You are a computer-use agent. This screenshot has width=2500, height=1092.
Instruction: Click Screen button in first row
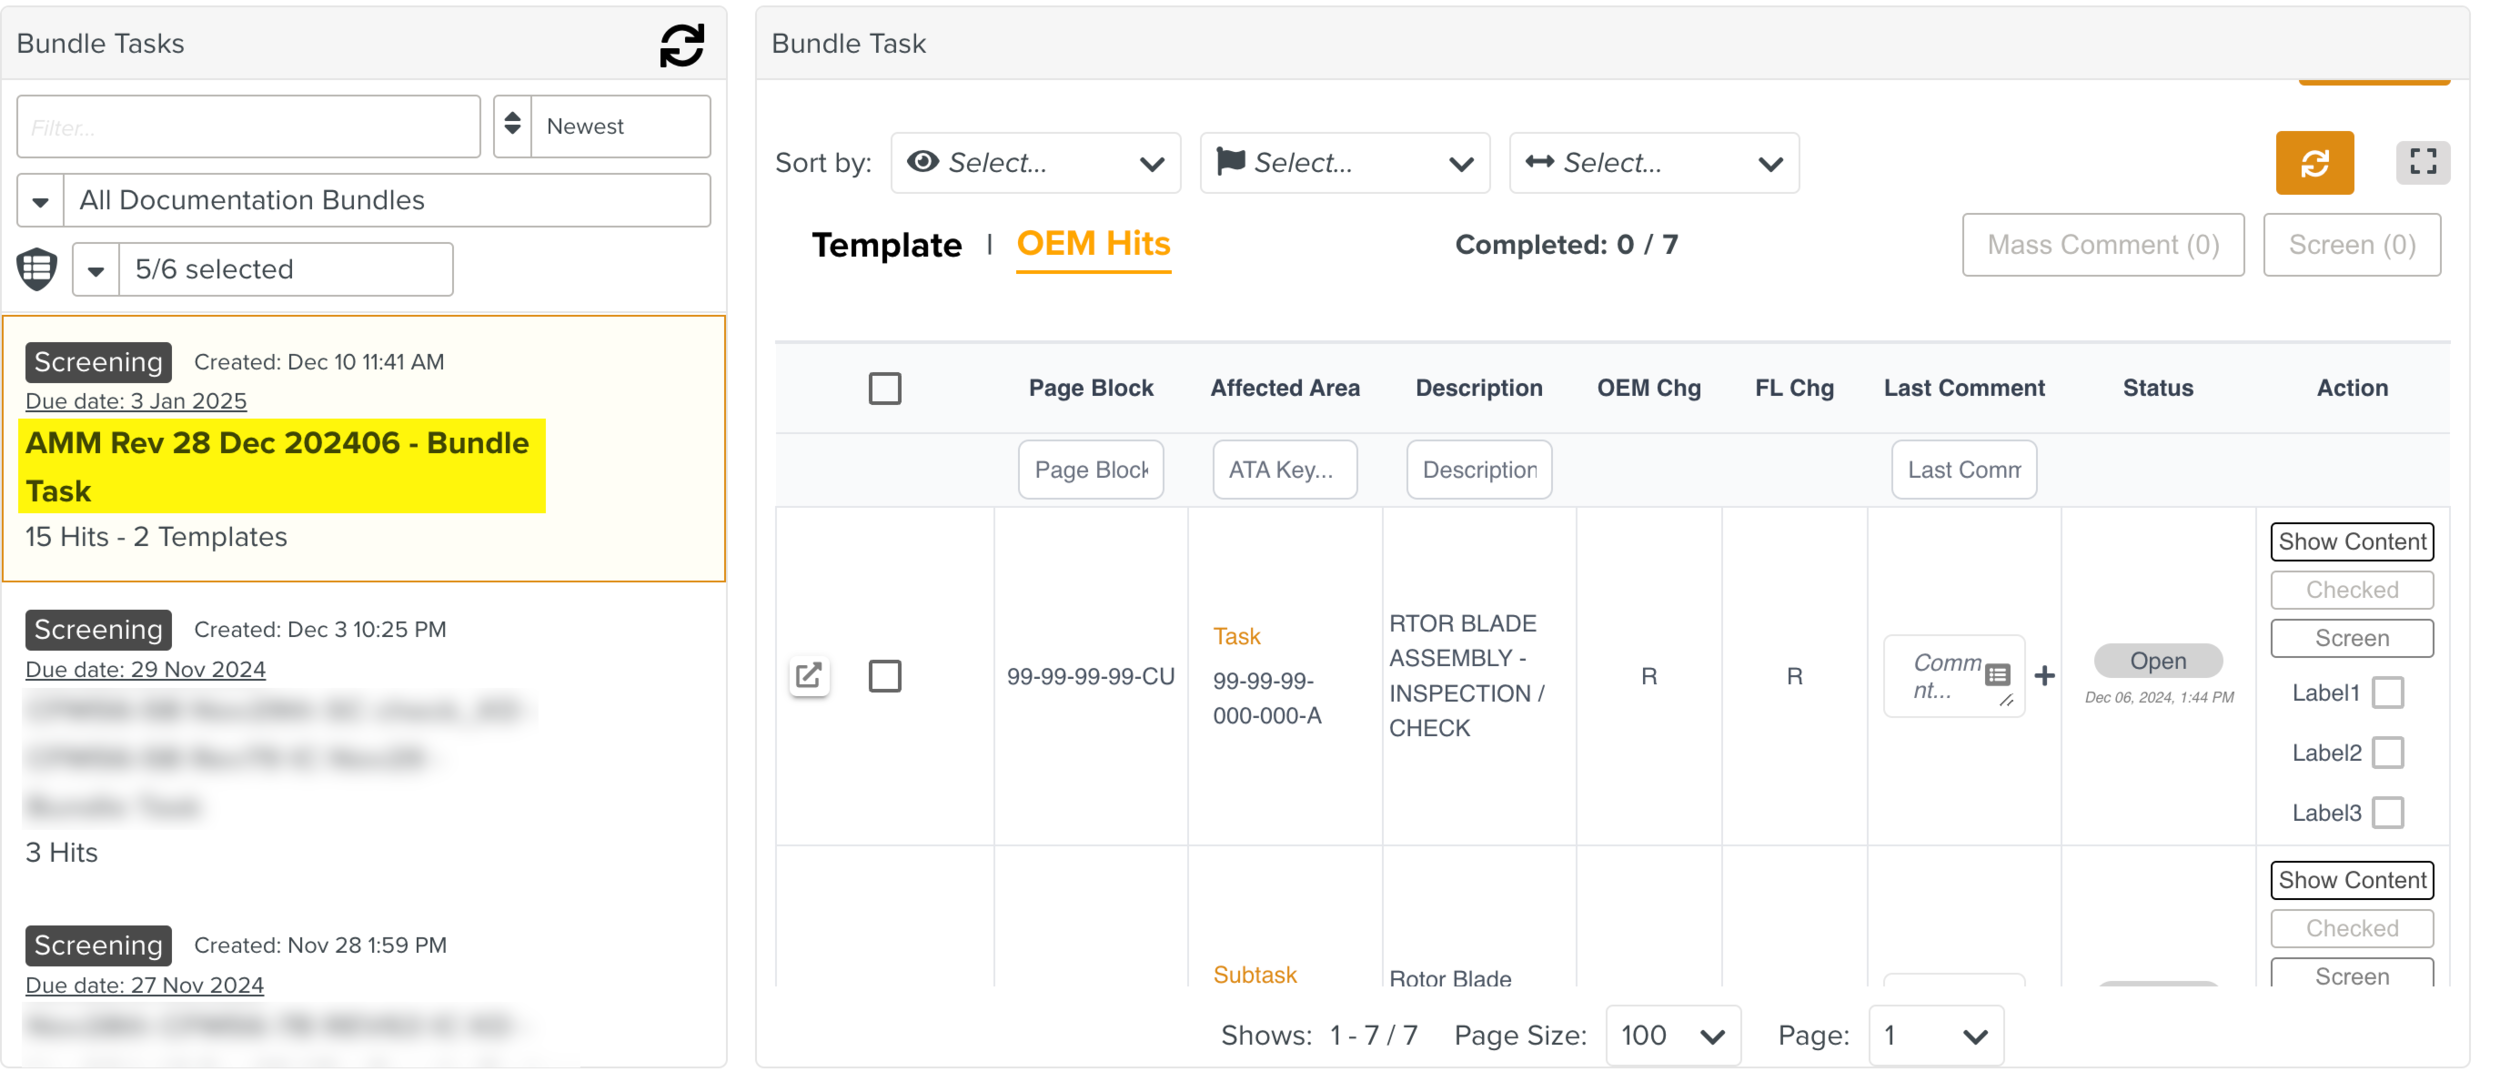[x=2351, y=637]
